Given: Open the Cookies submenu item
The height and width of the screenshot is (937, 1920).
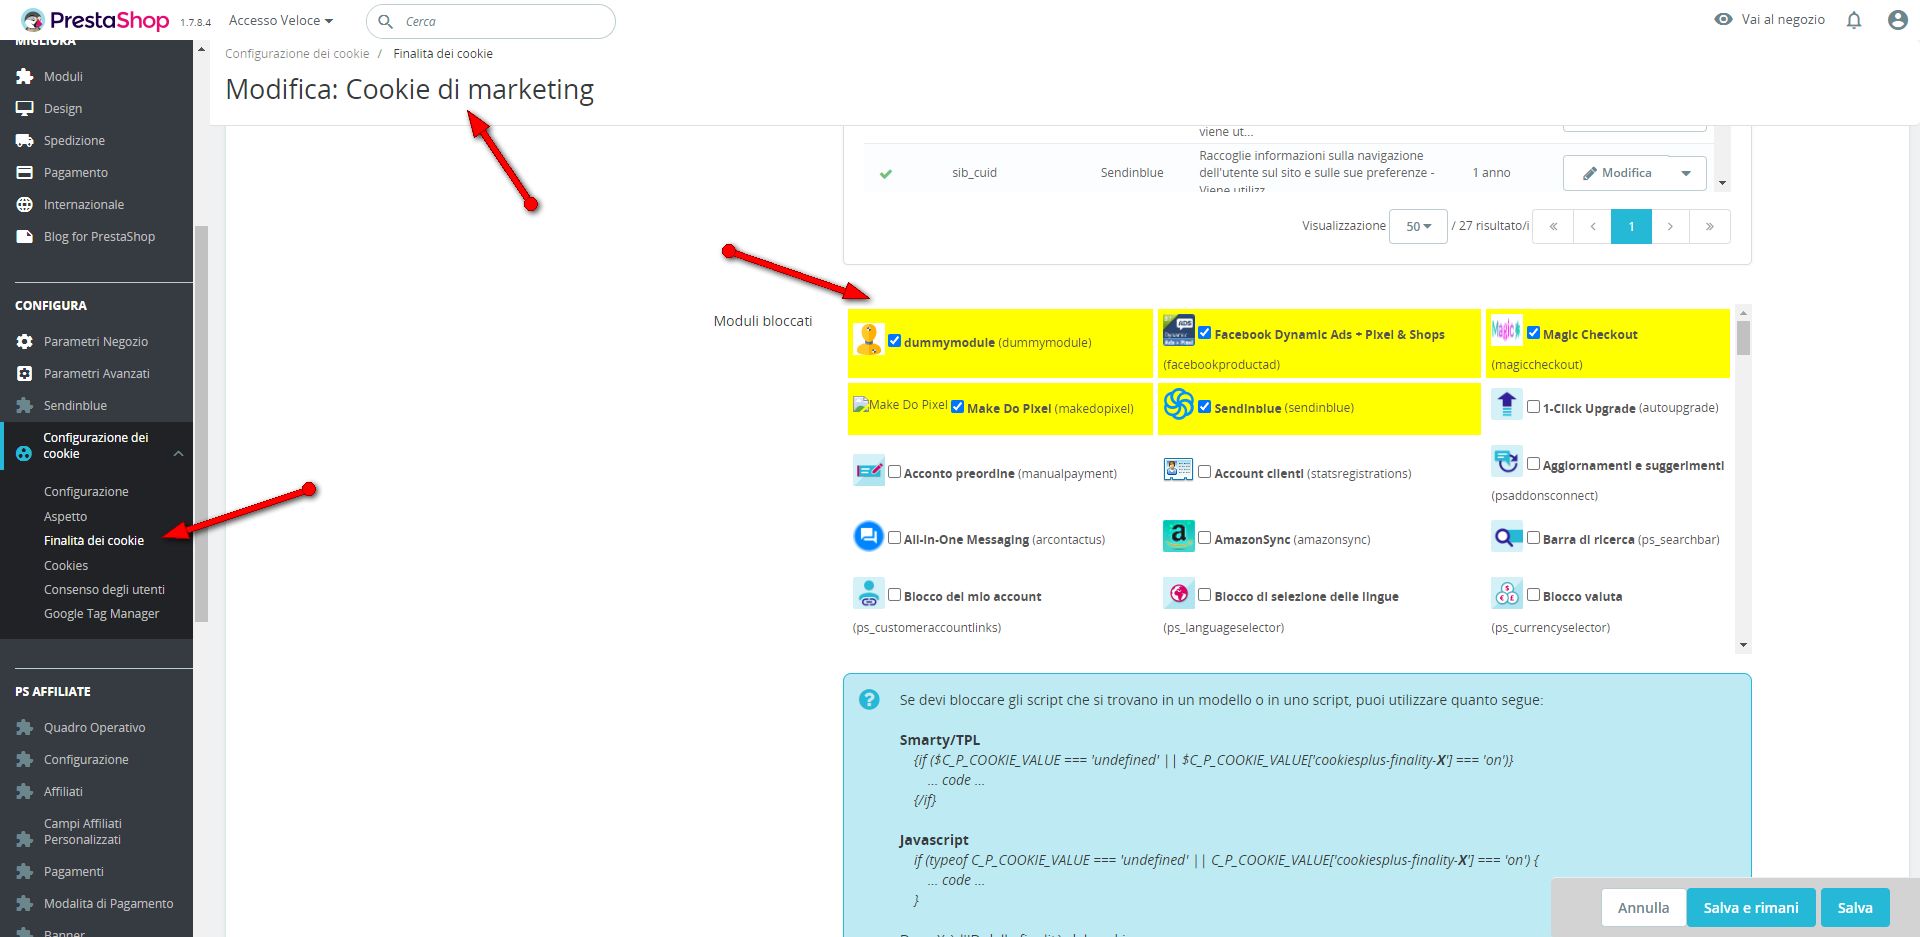Looking at the screenshot, I should pyautogui.click(x=66, y=565).
